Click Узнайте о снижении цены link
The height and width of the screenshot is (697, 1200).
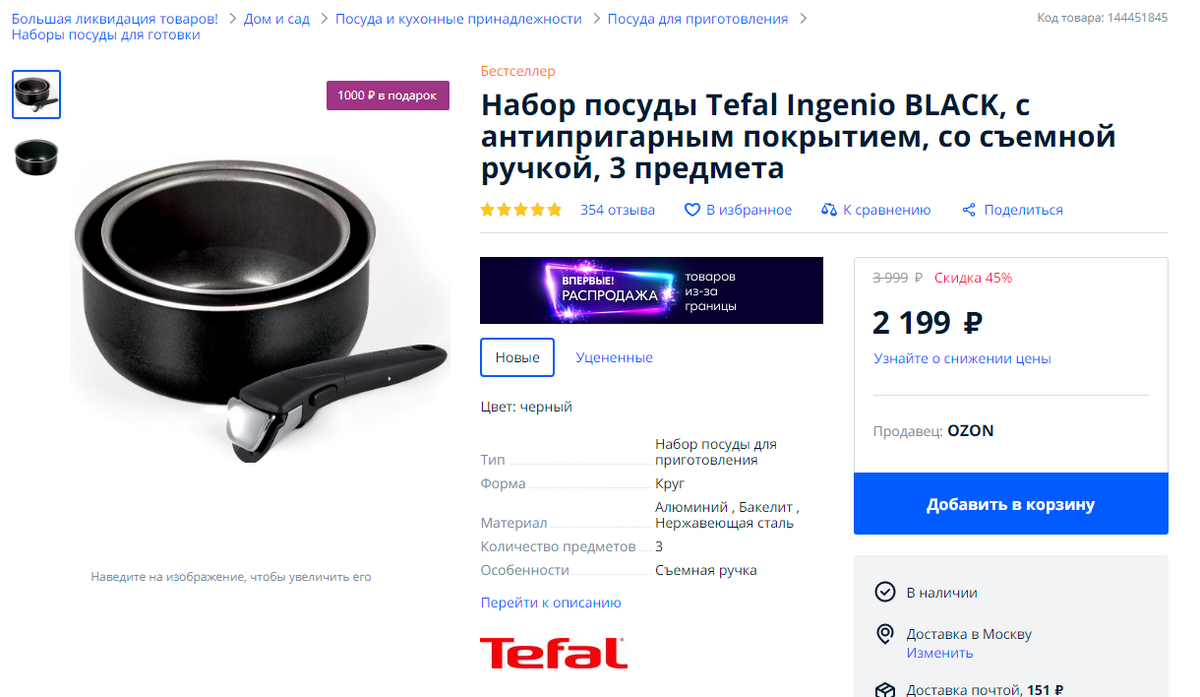[x=962, y=358]
